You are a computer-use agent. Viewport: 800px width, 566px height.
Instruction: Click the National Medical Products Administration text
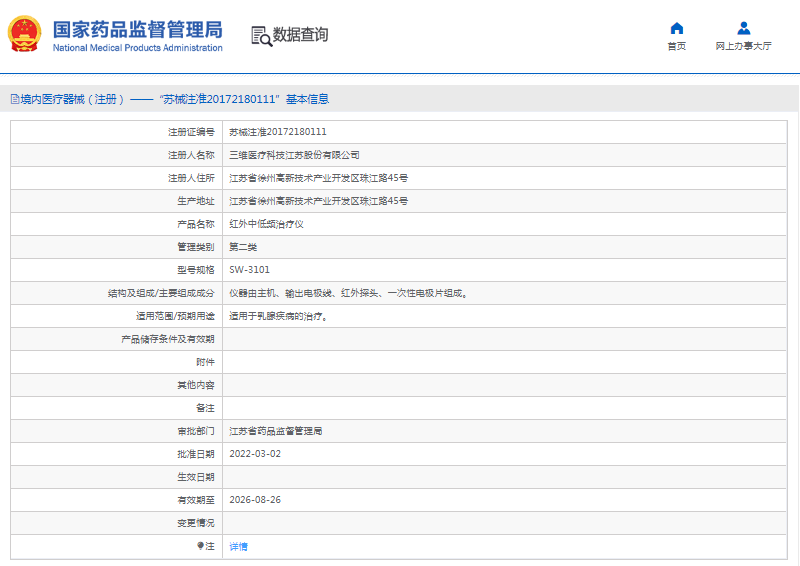(x=137, y=48)
